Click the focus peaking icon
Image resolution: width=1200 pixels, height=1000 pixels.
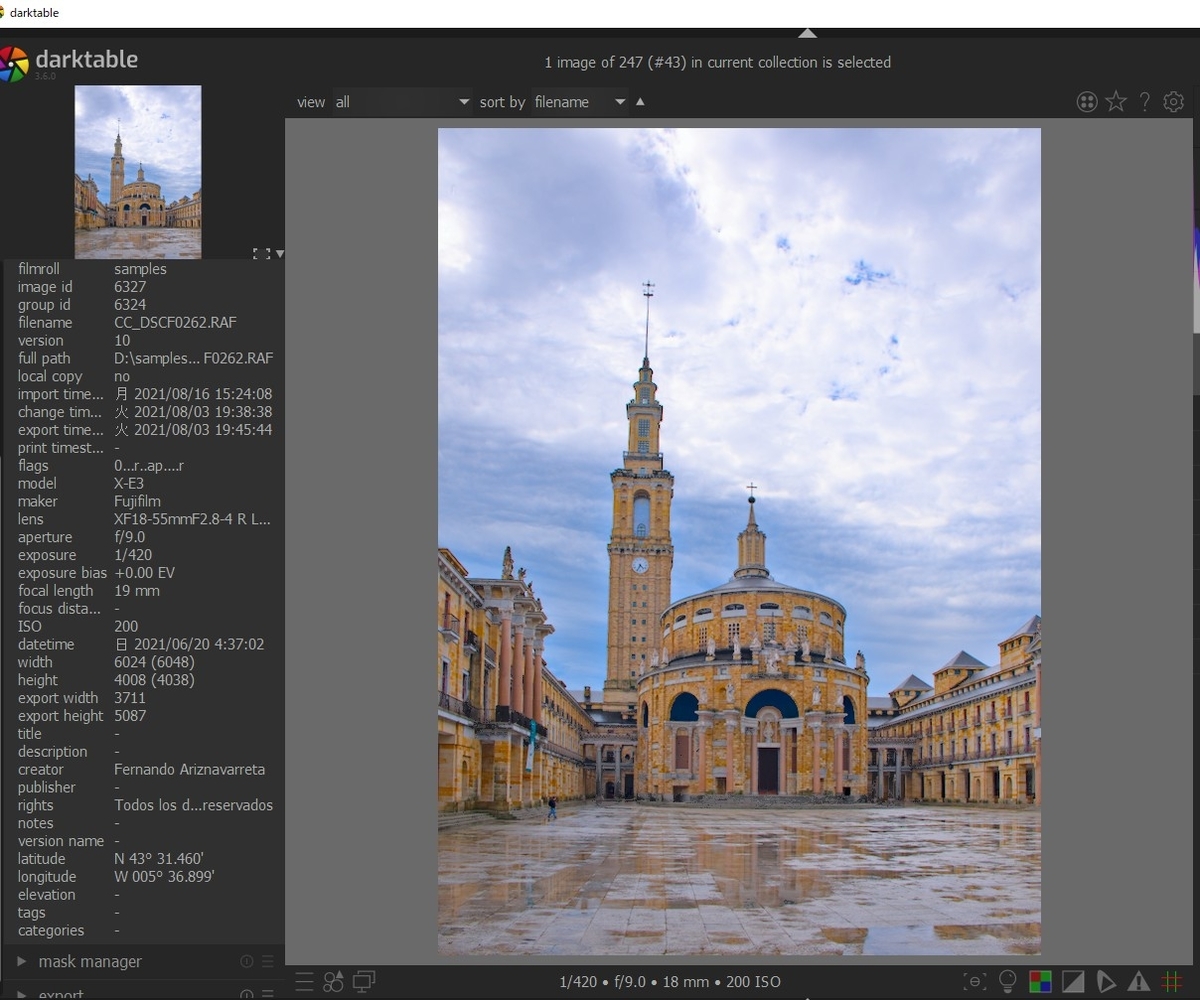point(974,982)
